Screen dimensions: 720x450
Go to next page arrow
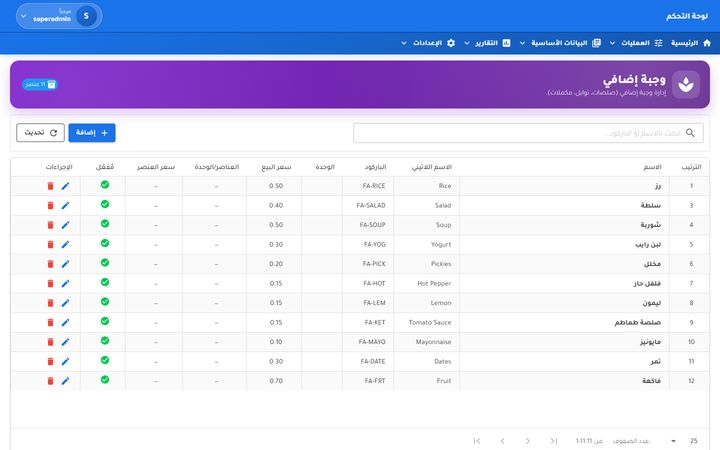502,441
